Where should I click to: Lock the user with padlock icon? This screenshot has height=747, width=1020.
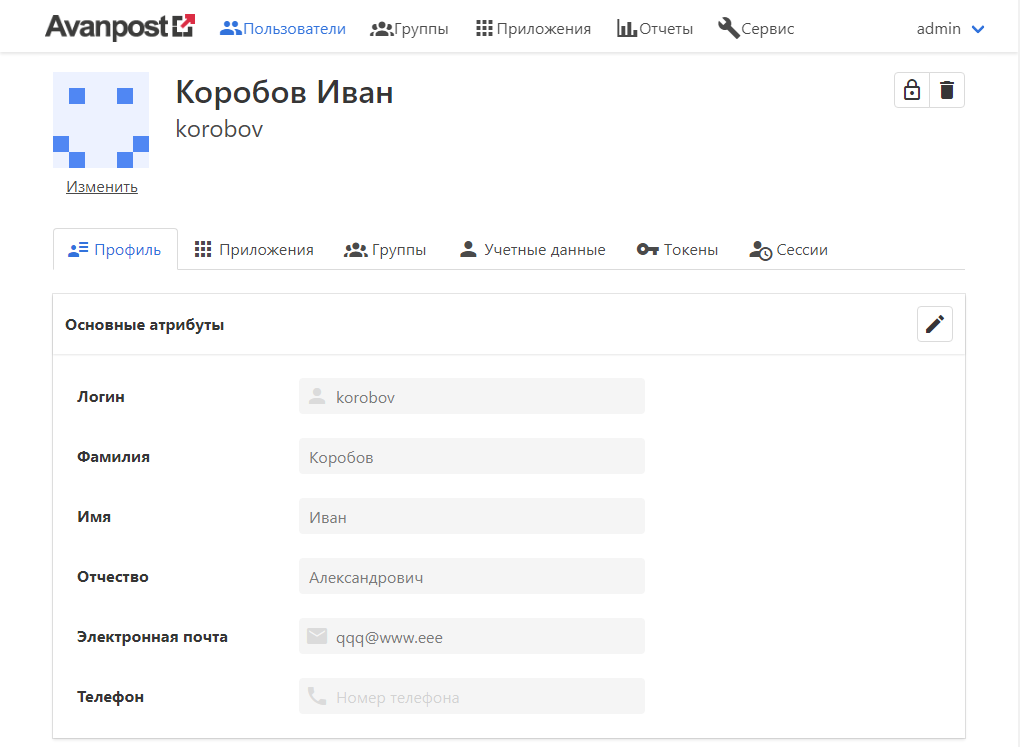click(x=912, y=90)
